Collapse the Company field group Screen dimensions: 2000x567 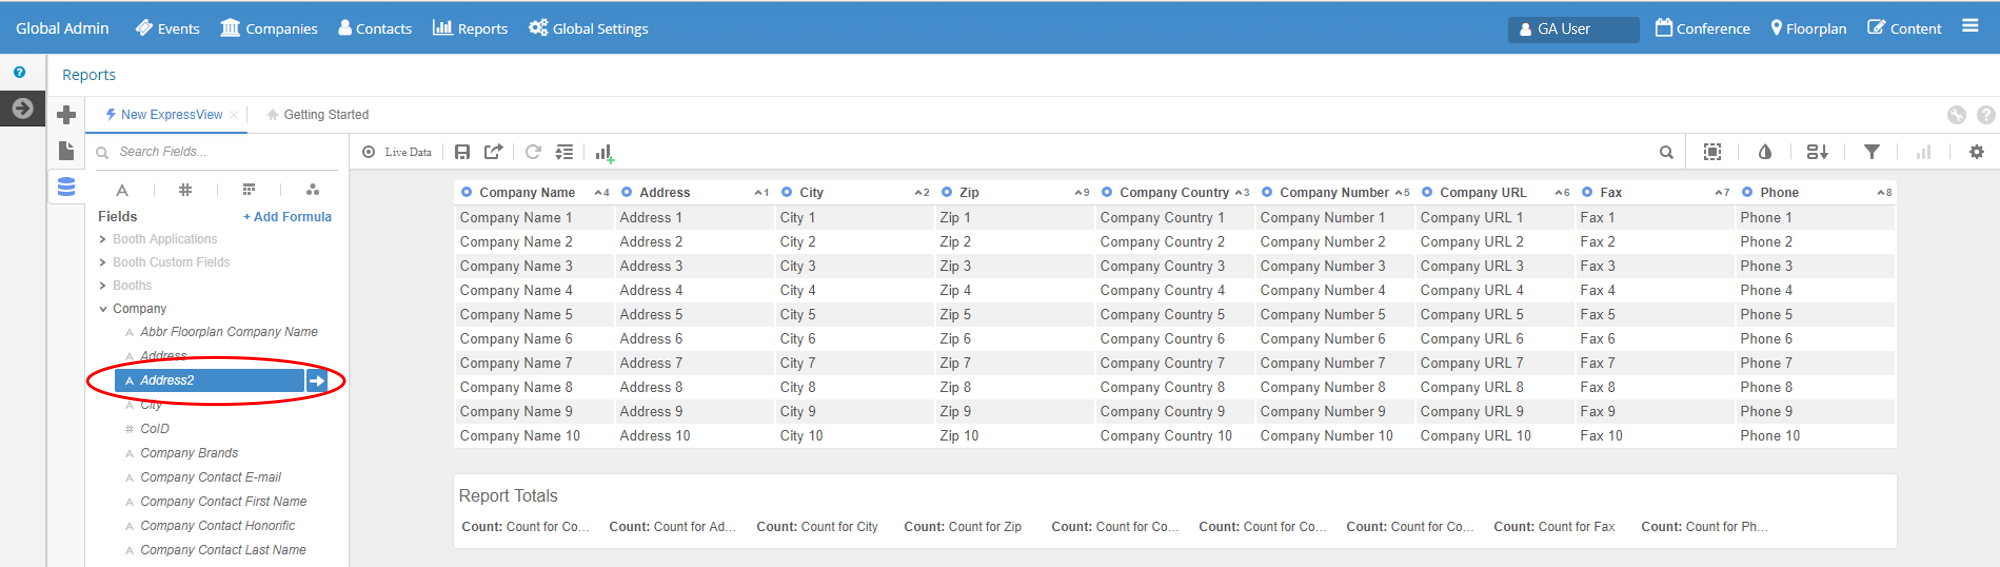(x=103, y=309)
